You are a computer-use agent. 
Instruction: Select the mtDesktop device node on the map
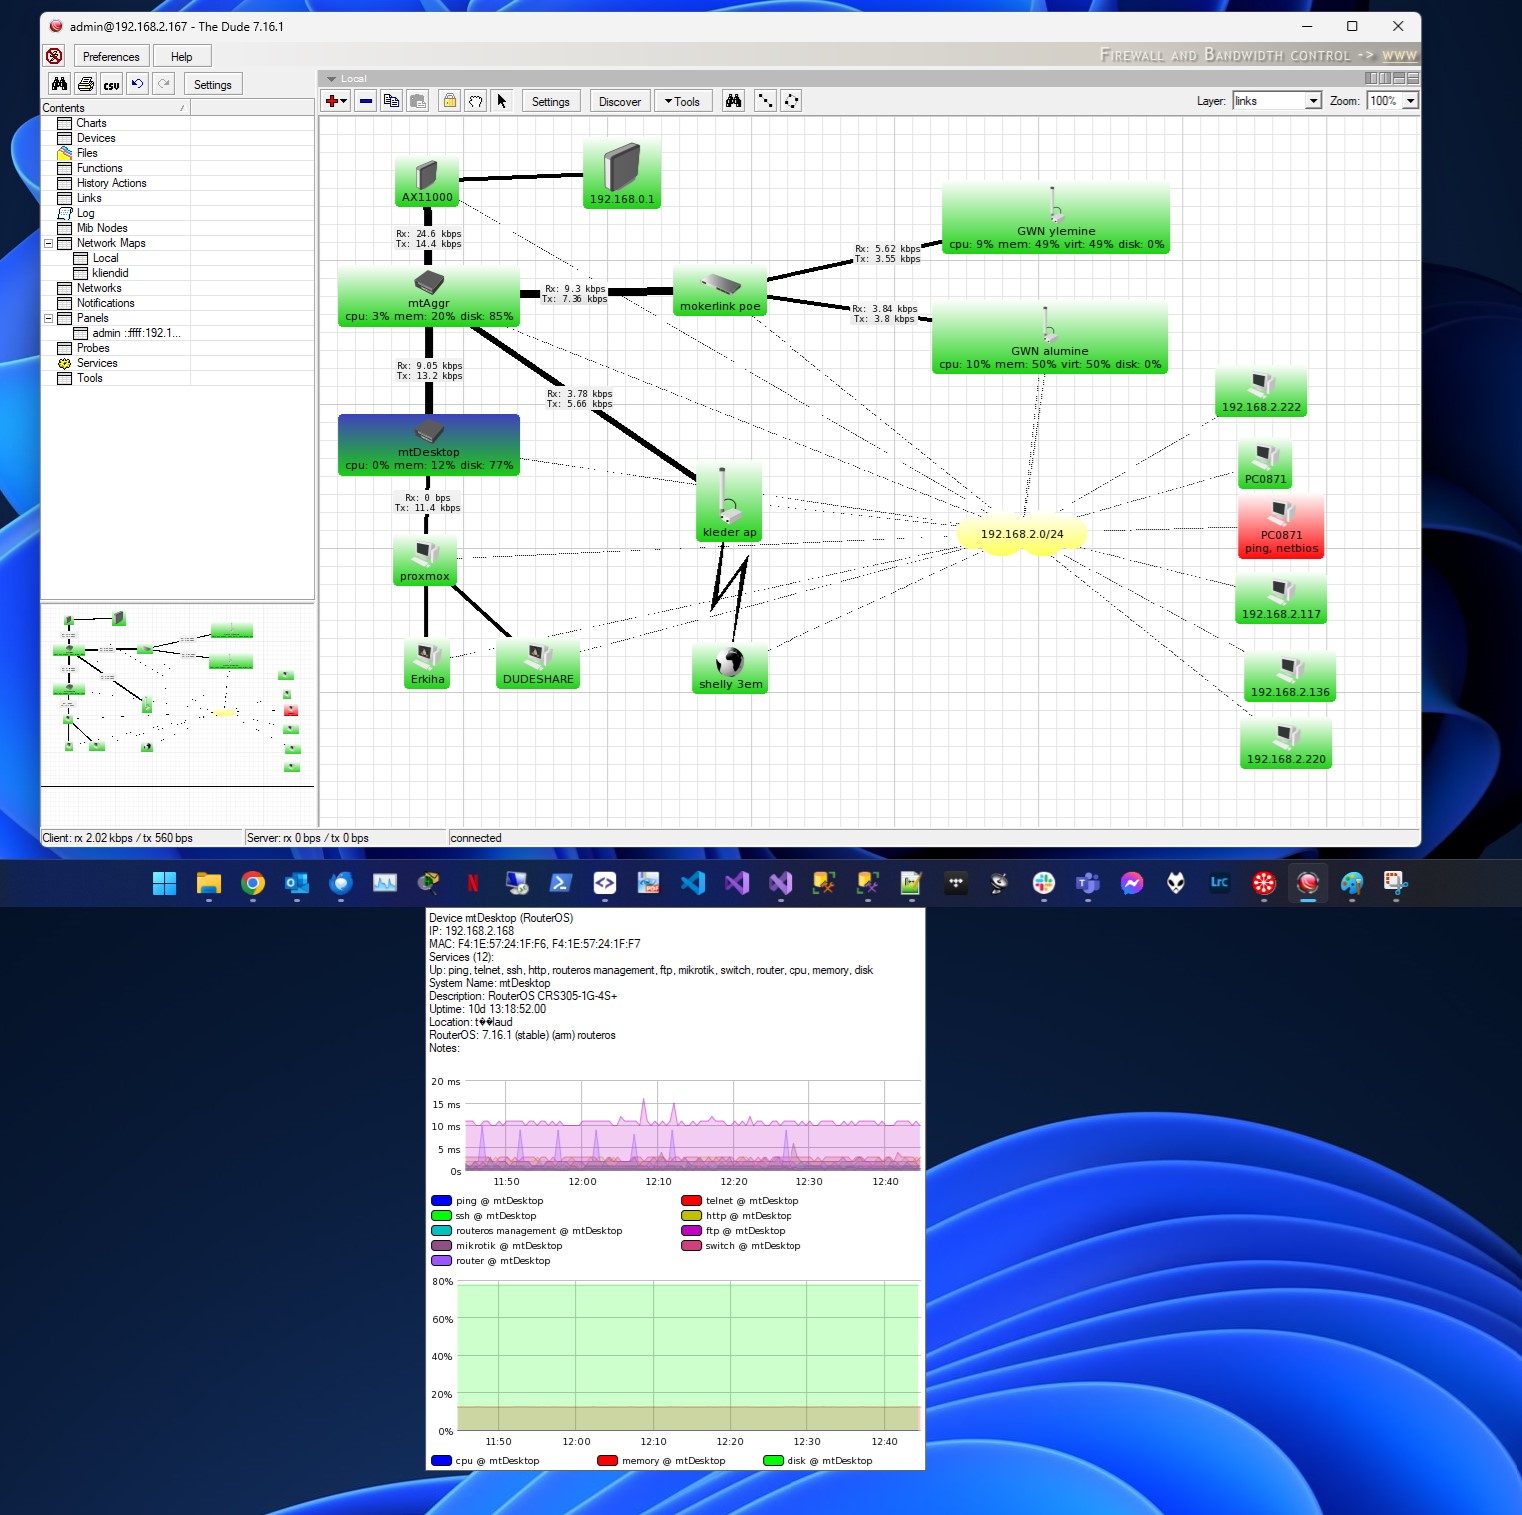click(x=428, y=444)
